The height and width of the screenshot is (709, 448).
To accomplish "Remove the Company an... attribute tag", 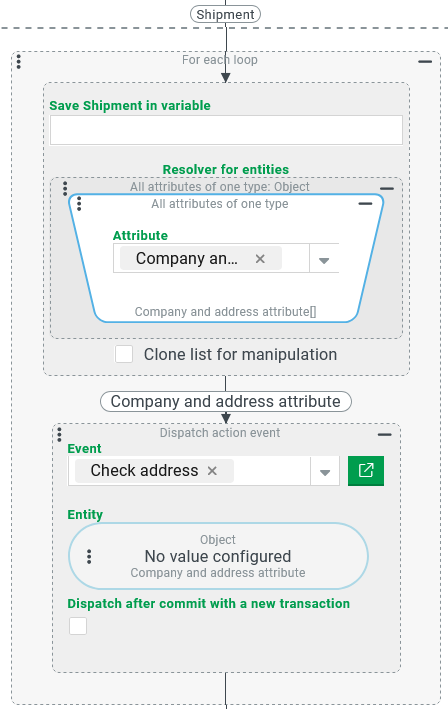I will (260, 259).
